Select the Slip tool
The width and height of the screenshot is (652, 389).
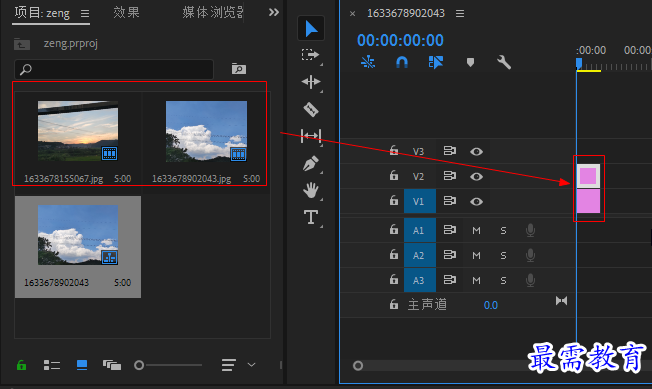click(311, 136)
